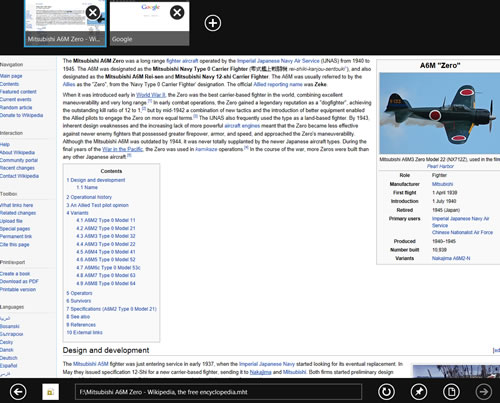The width and height of the screenshot is (500, 403).
Task: Close the Google tab
Action: click(x=177, y=13)
